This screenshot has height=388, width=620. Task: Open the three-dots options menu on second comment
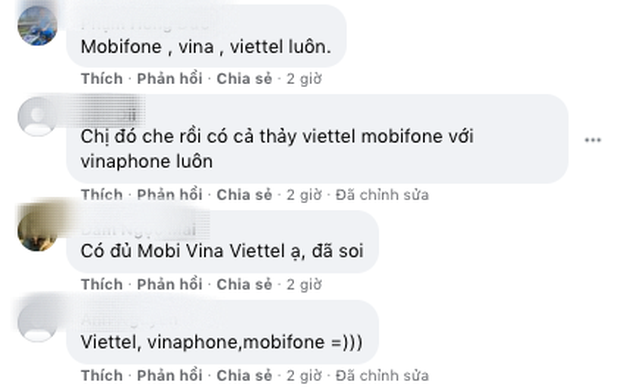[x=592, y=140]
